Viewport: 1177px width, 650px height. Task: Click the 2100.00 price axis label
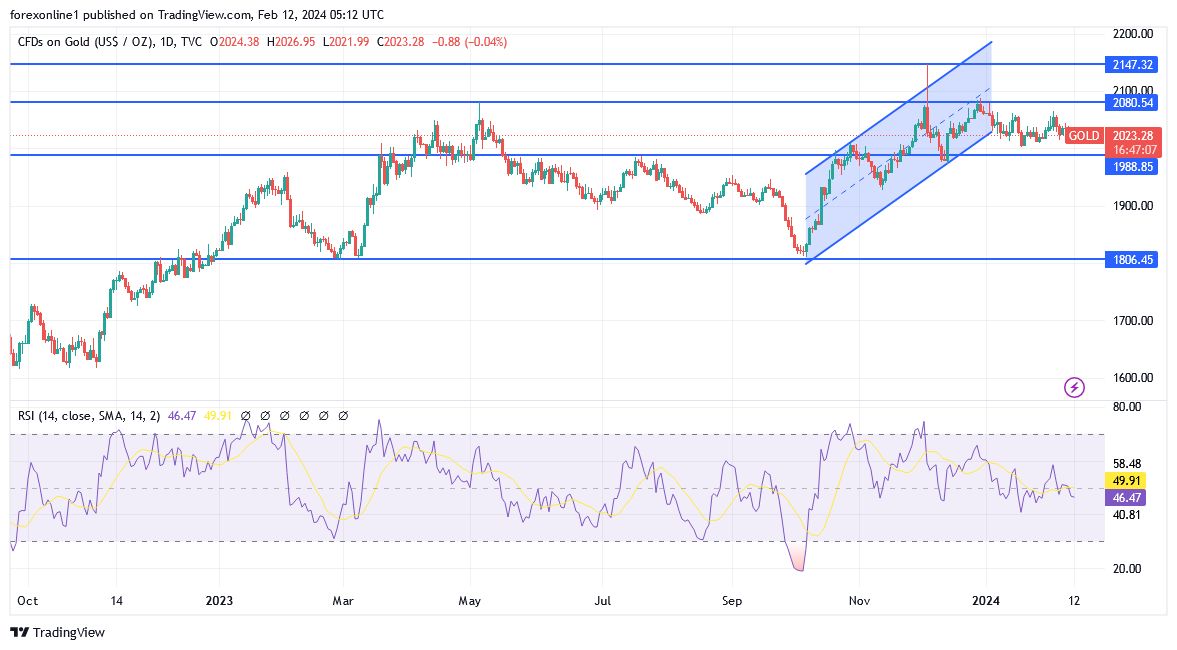(x=1133, y=90)
